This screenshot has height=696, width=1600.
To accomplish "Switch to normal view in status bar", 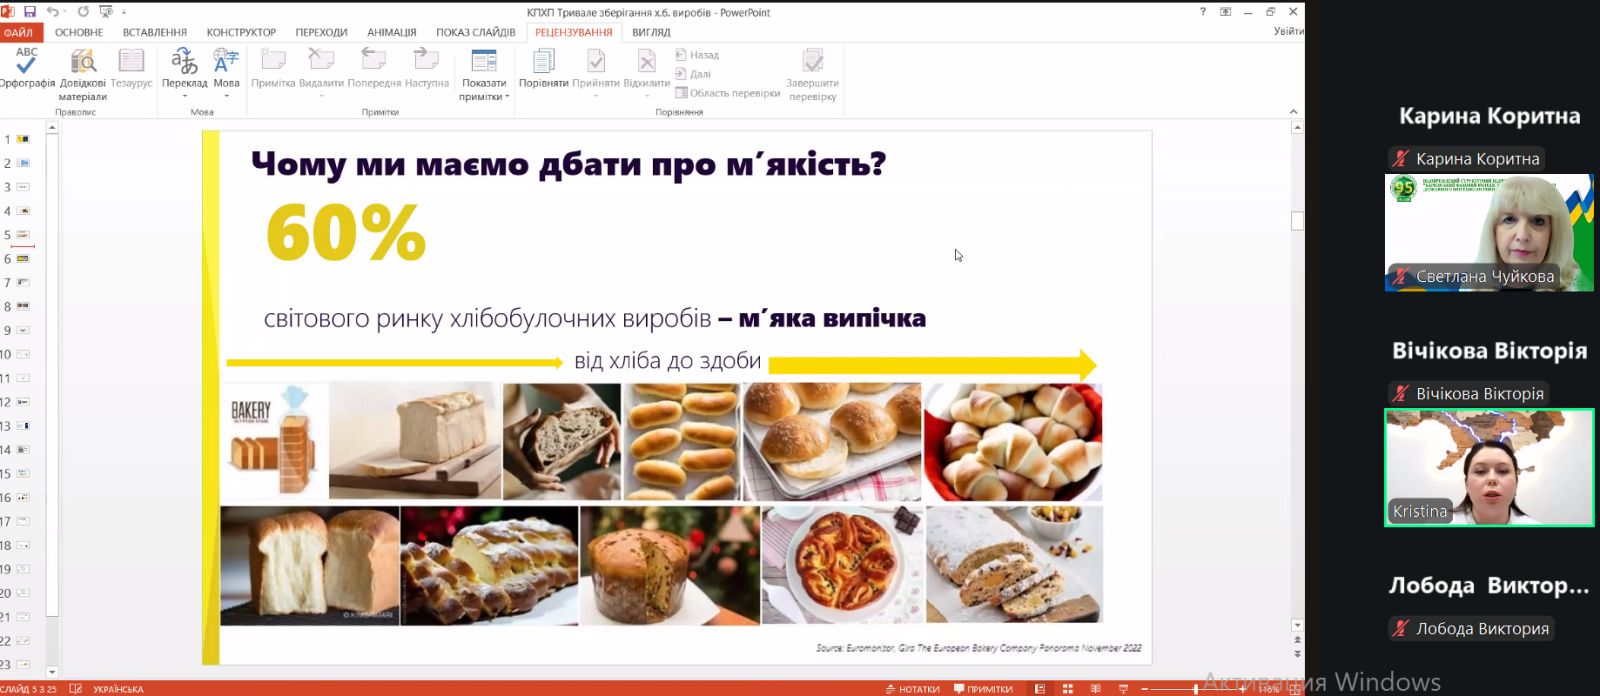I will 1040,689.
